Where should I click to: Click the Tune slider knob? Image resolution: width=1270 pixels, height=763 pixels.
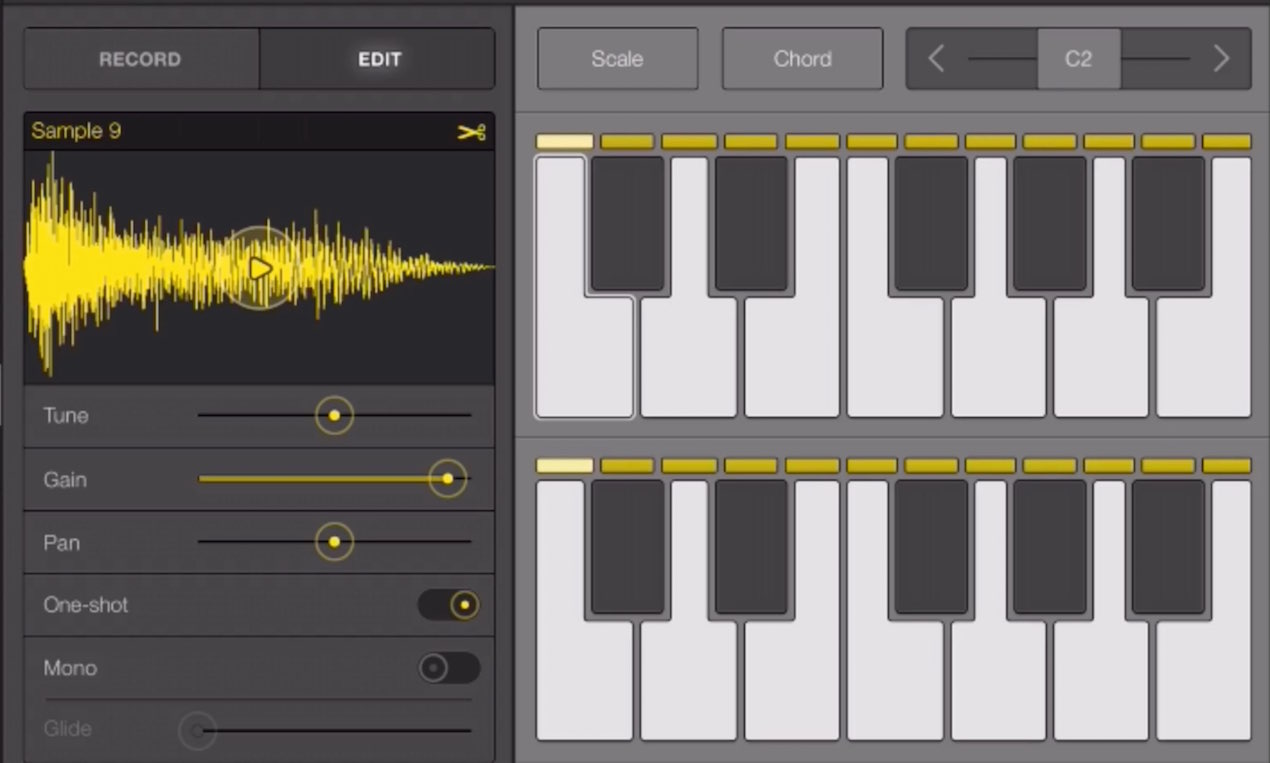click(334, 415)
